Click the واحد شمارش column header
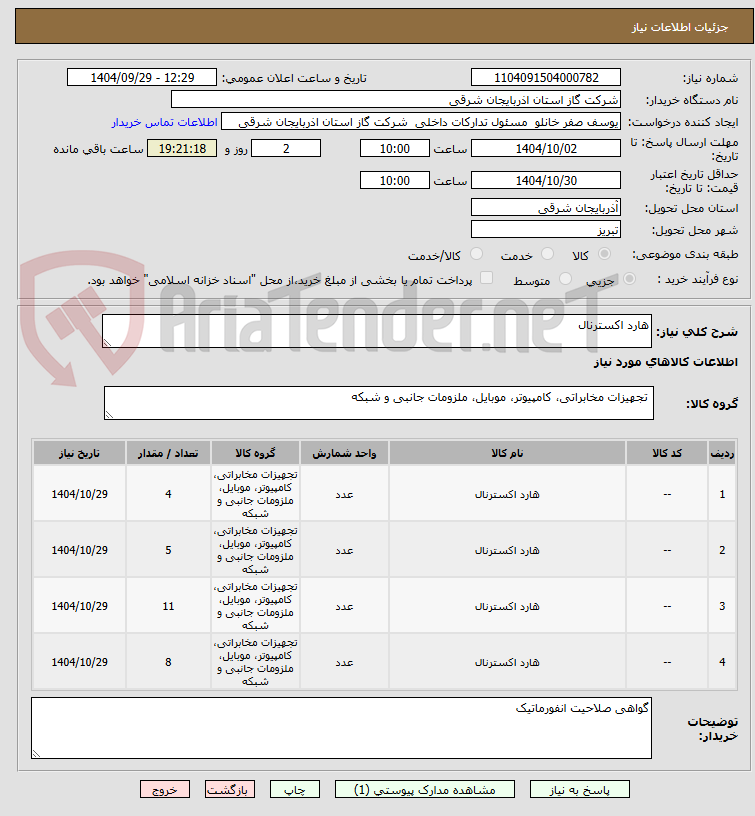This screenshot has height=816, width=755. 344,453
